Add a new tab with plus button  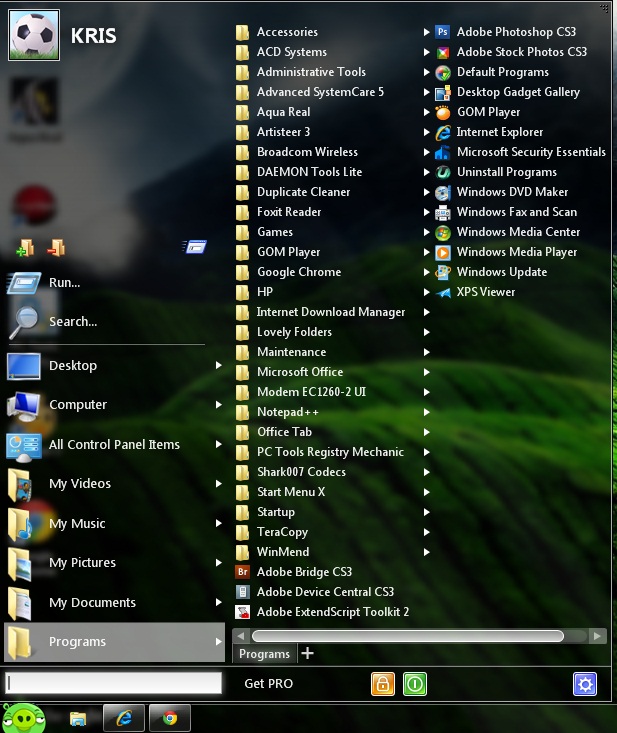[307, 653]
